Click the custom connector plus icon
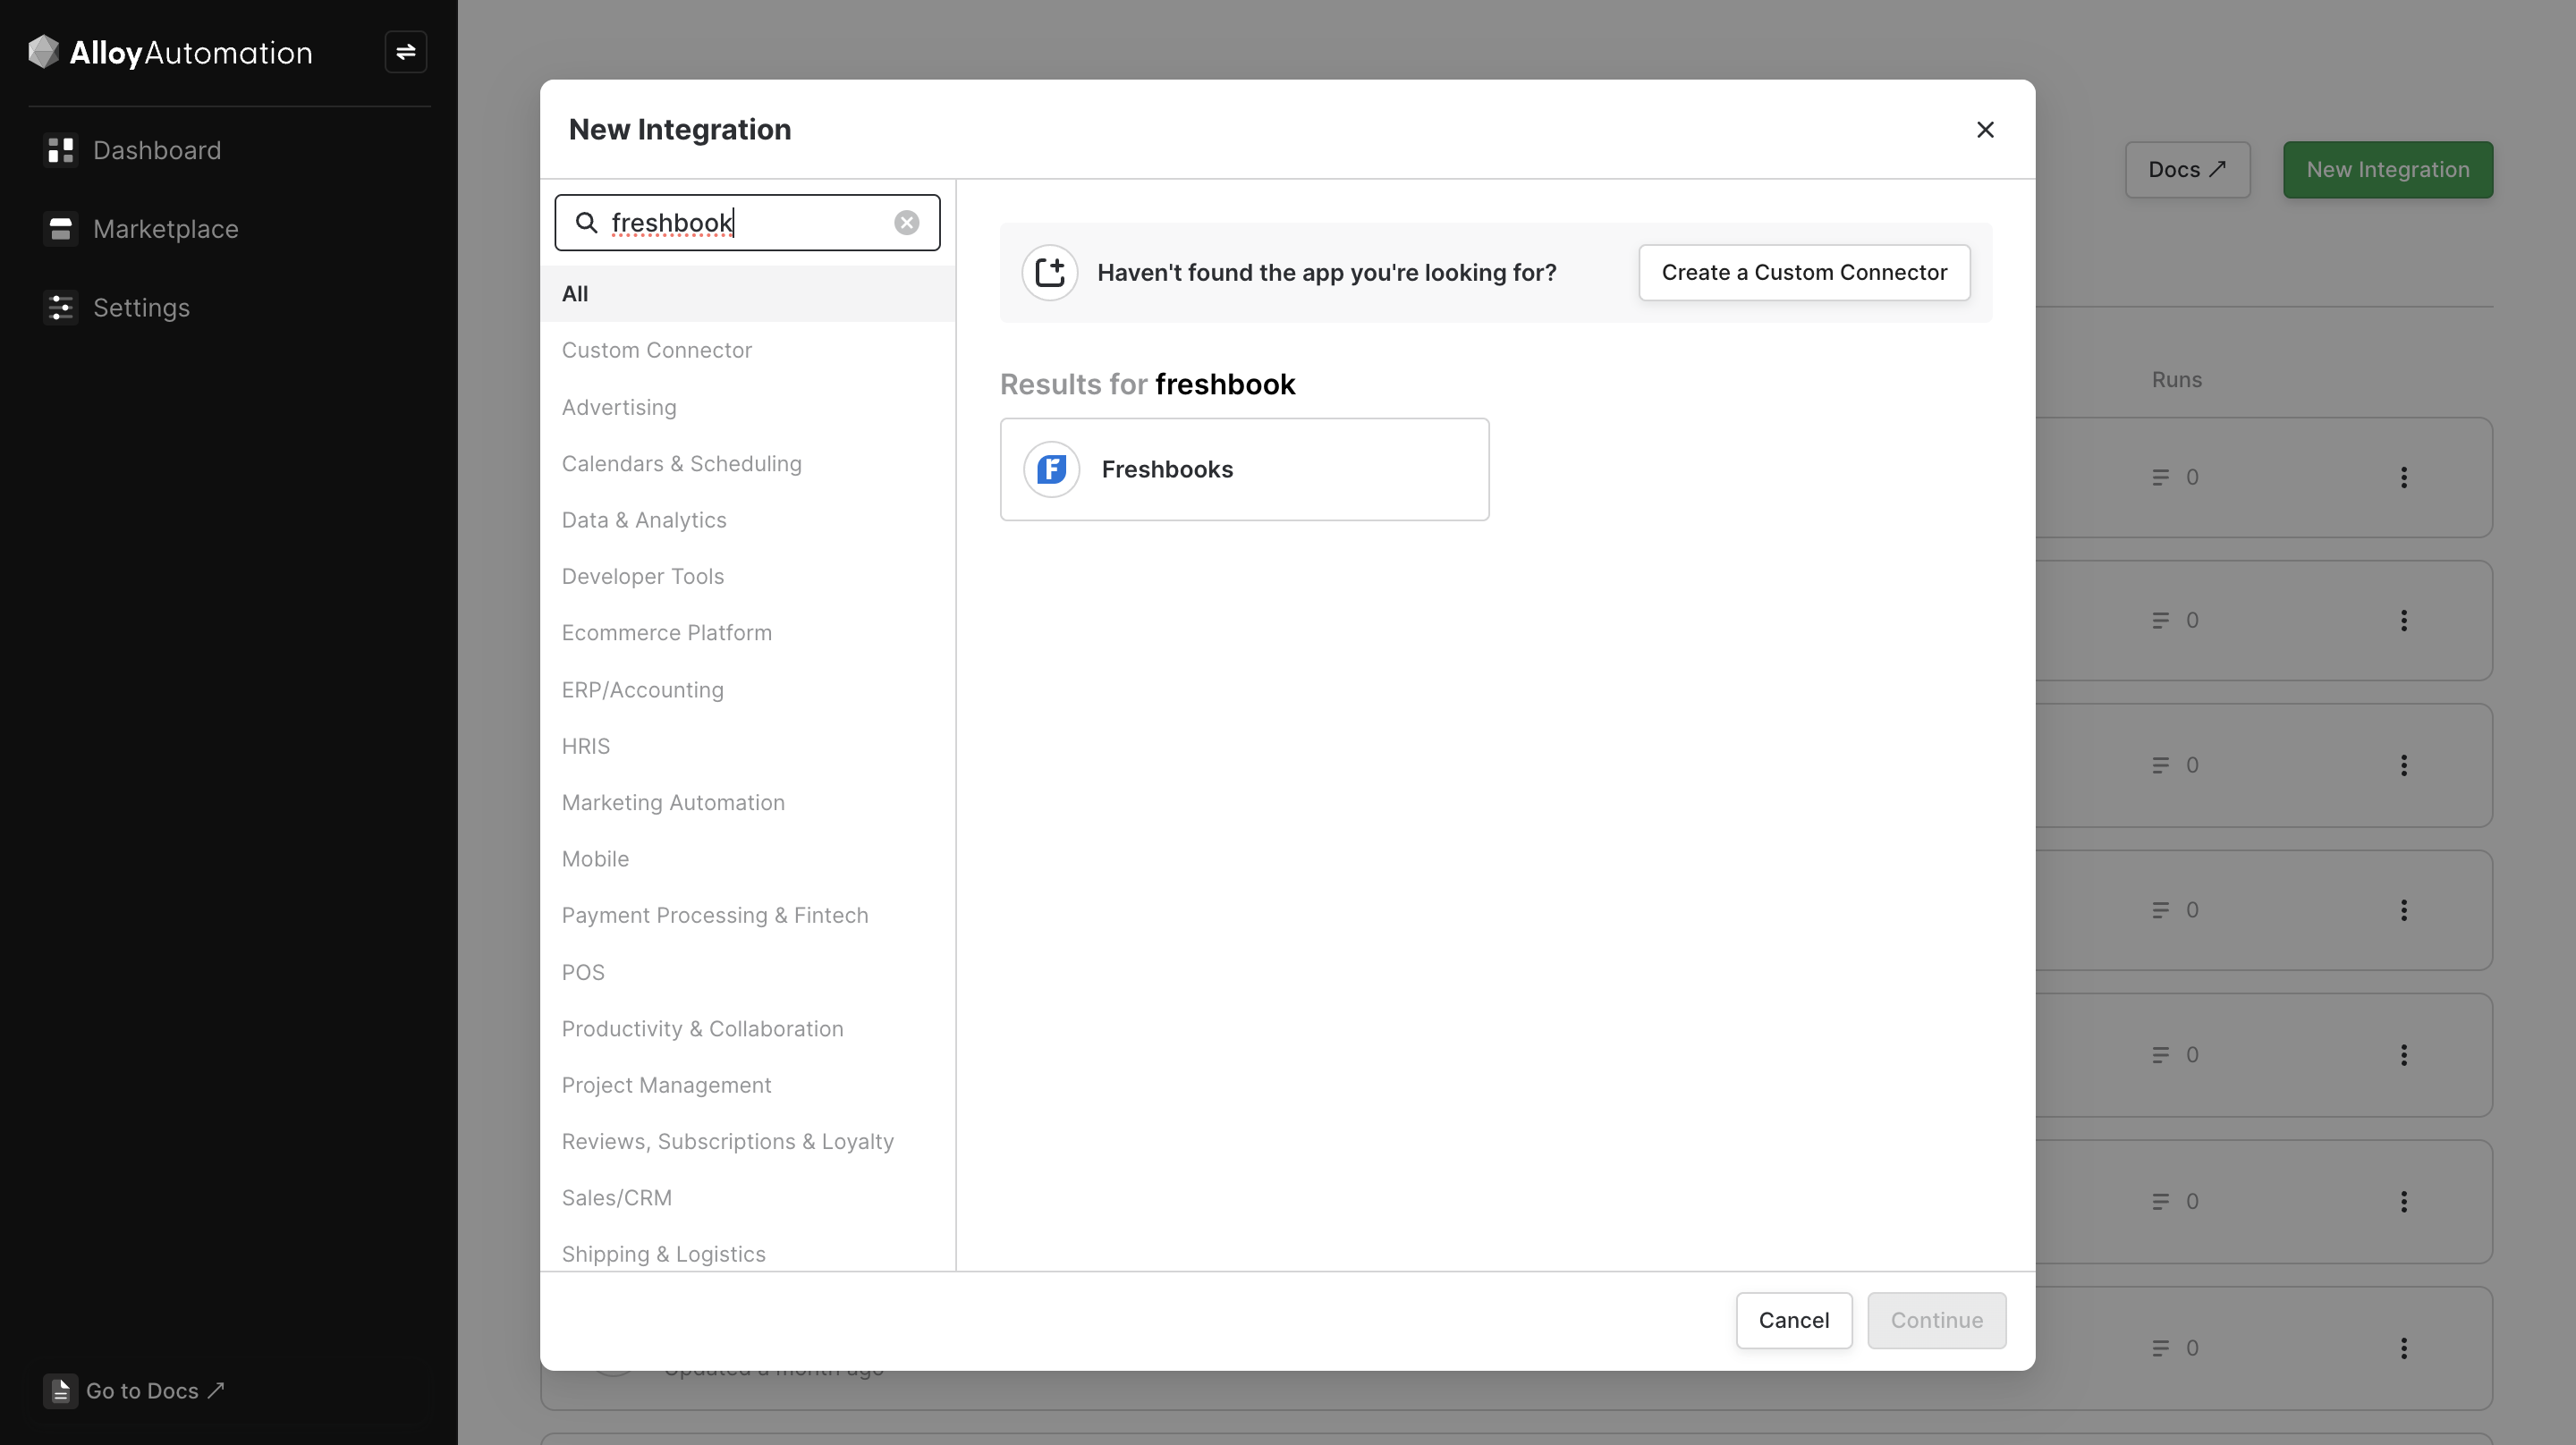Screen dimensions: 2576x1445 click(1049, 272)
